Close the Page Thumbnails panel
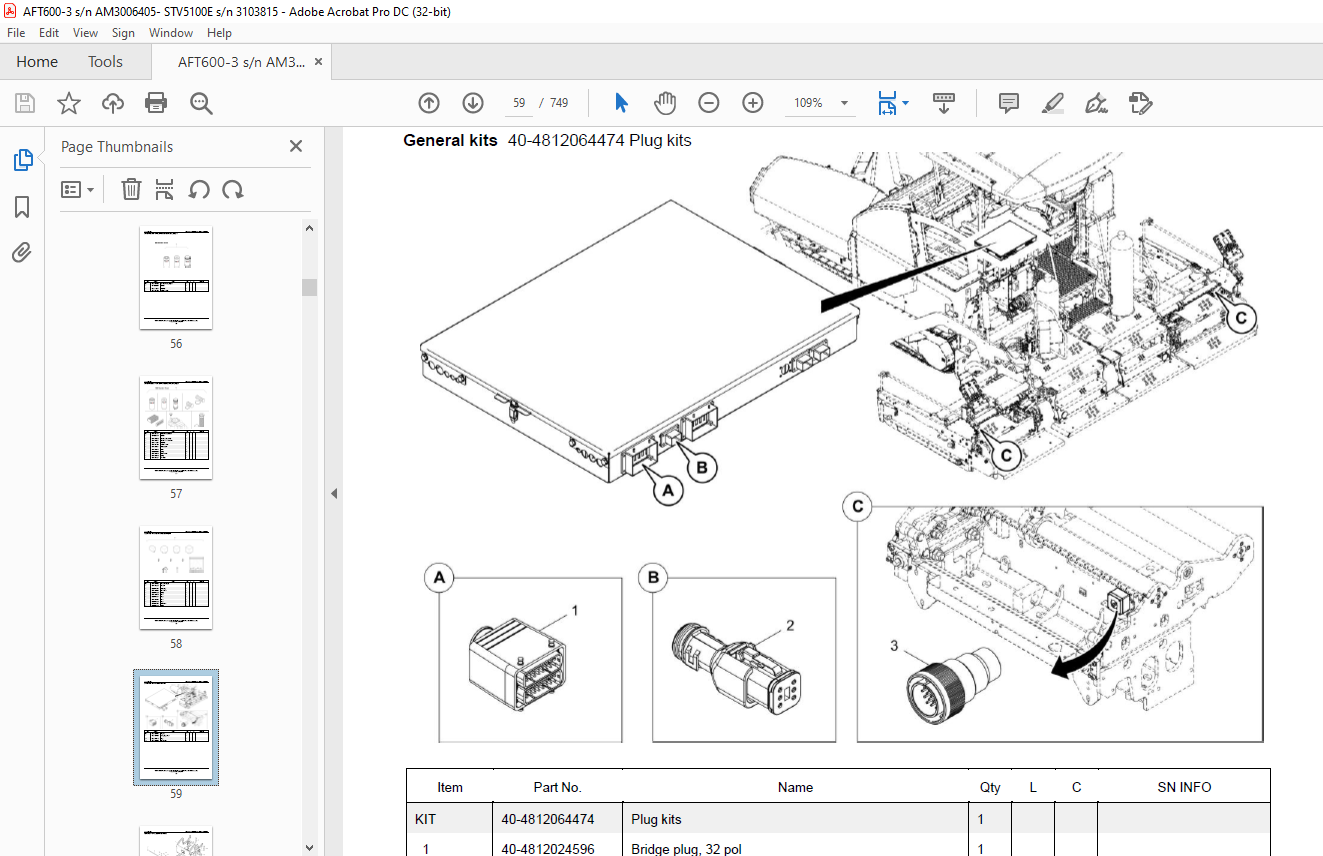 pyautogui.click(x=296, y=146)
